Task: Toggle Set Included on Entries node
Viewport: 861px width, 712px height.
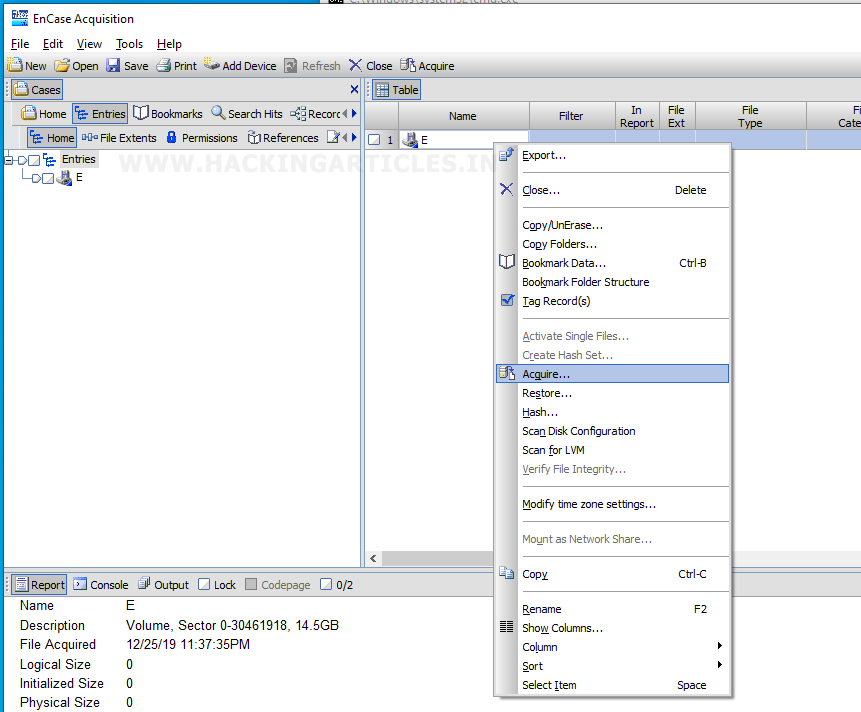Action: pos(22,160)
